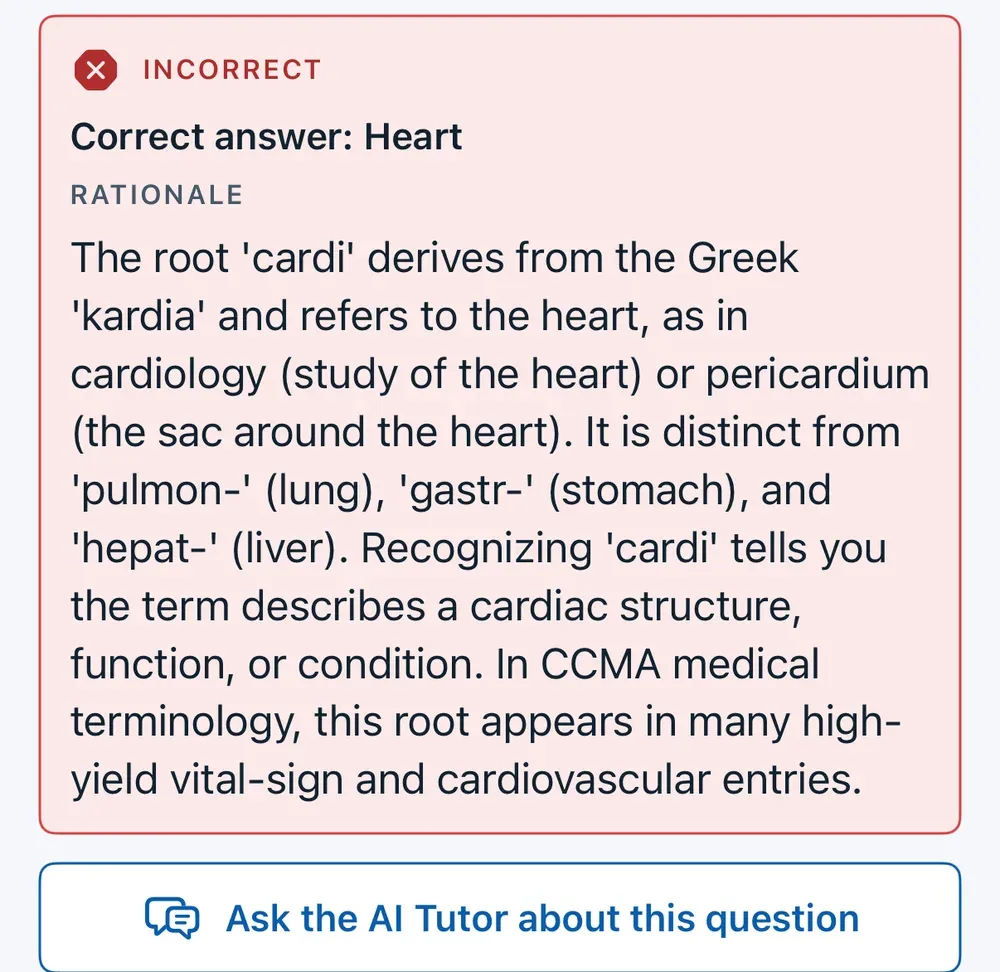
Task: Click the red X incorrect icon
Action: 96,70
